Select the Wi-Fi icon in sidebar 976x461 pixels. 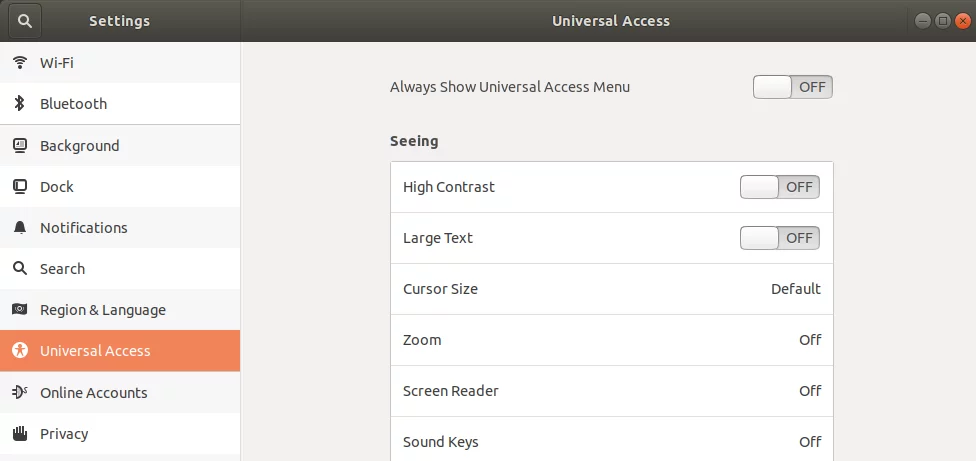(x=20, y=63)
